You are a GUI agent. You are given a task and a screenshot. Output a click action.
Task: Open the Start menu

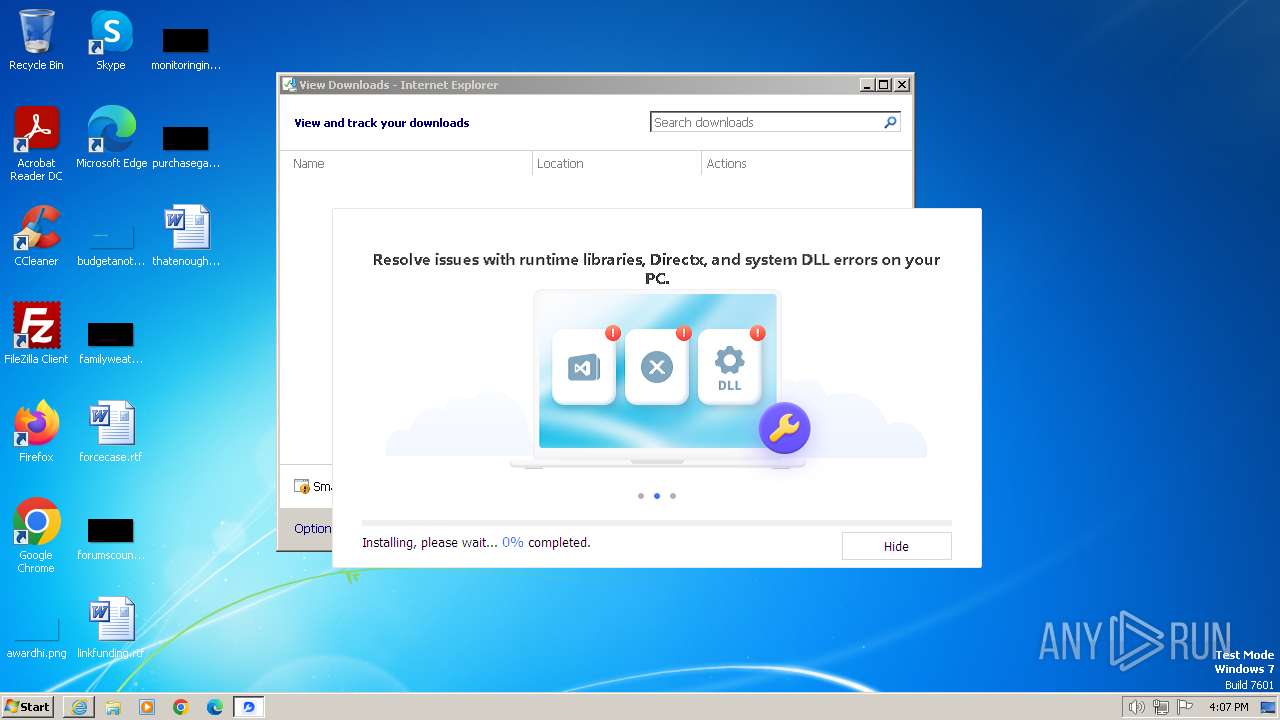(28, 707)
